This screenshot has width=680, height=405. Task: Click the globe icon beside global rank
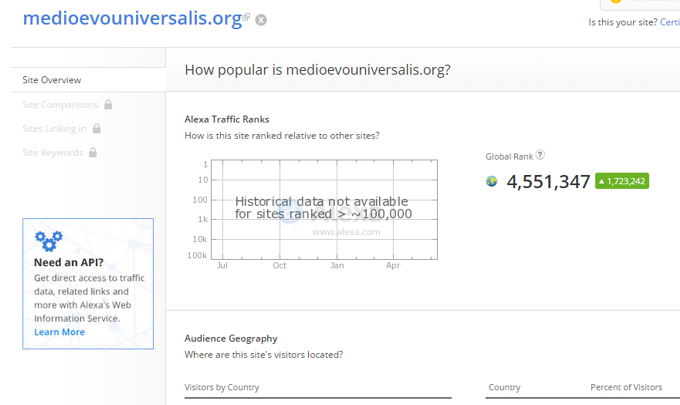491,181
